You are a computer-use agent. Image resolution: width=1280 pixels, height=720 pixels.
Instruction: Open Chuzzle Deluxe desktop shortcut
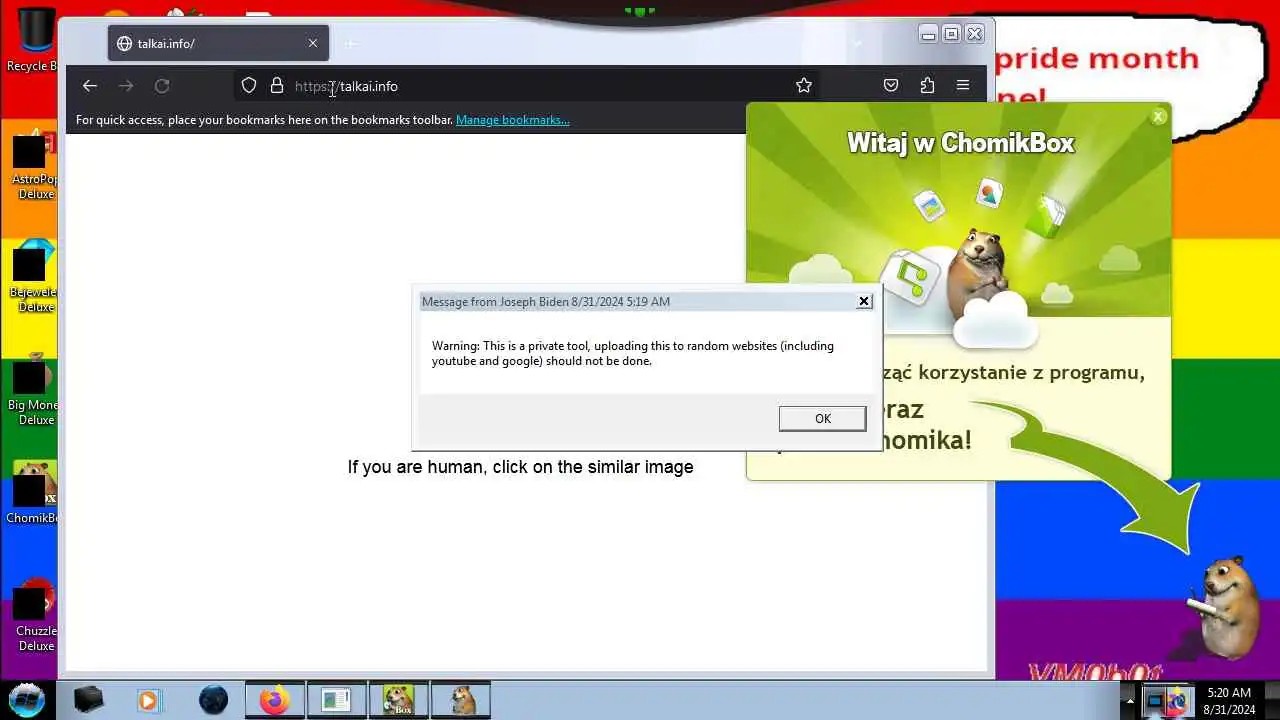pos(35,615)
